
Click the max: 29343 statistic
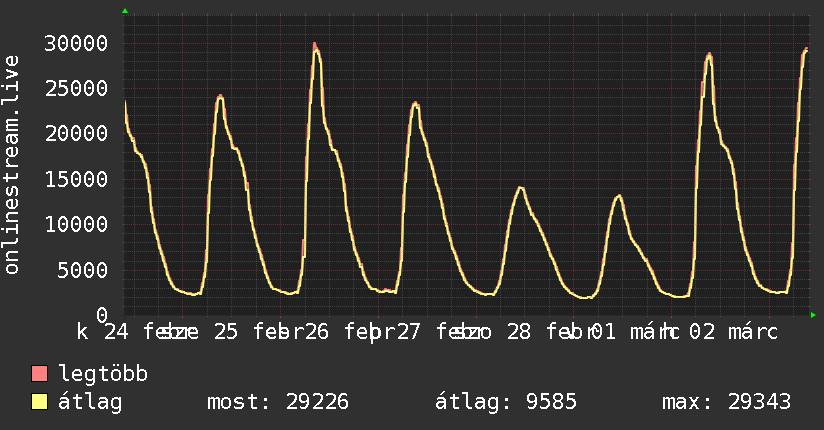(x=726, y=402)
